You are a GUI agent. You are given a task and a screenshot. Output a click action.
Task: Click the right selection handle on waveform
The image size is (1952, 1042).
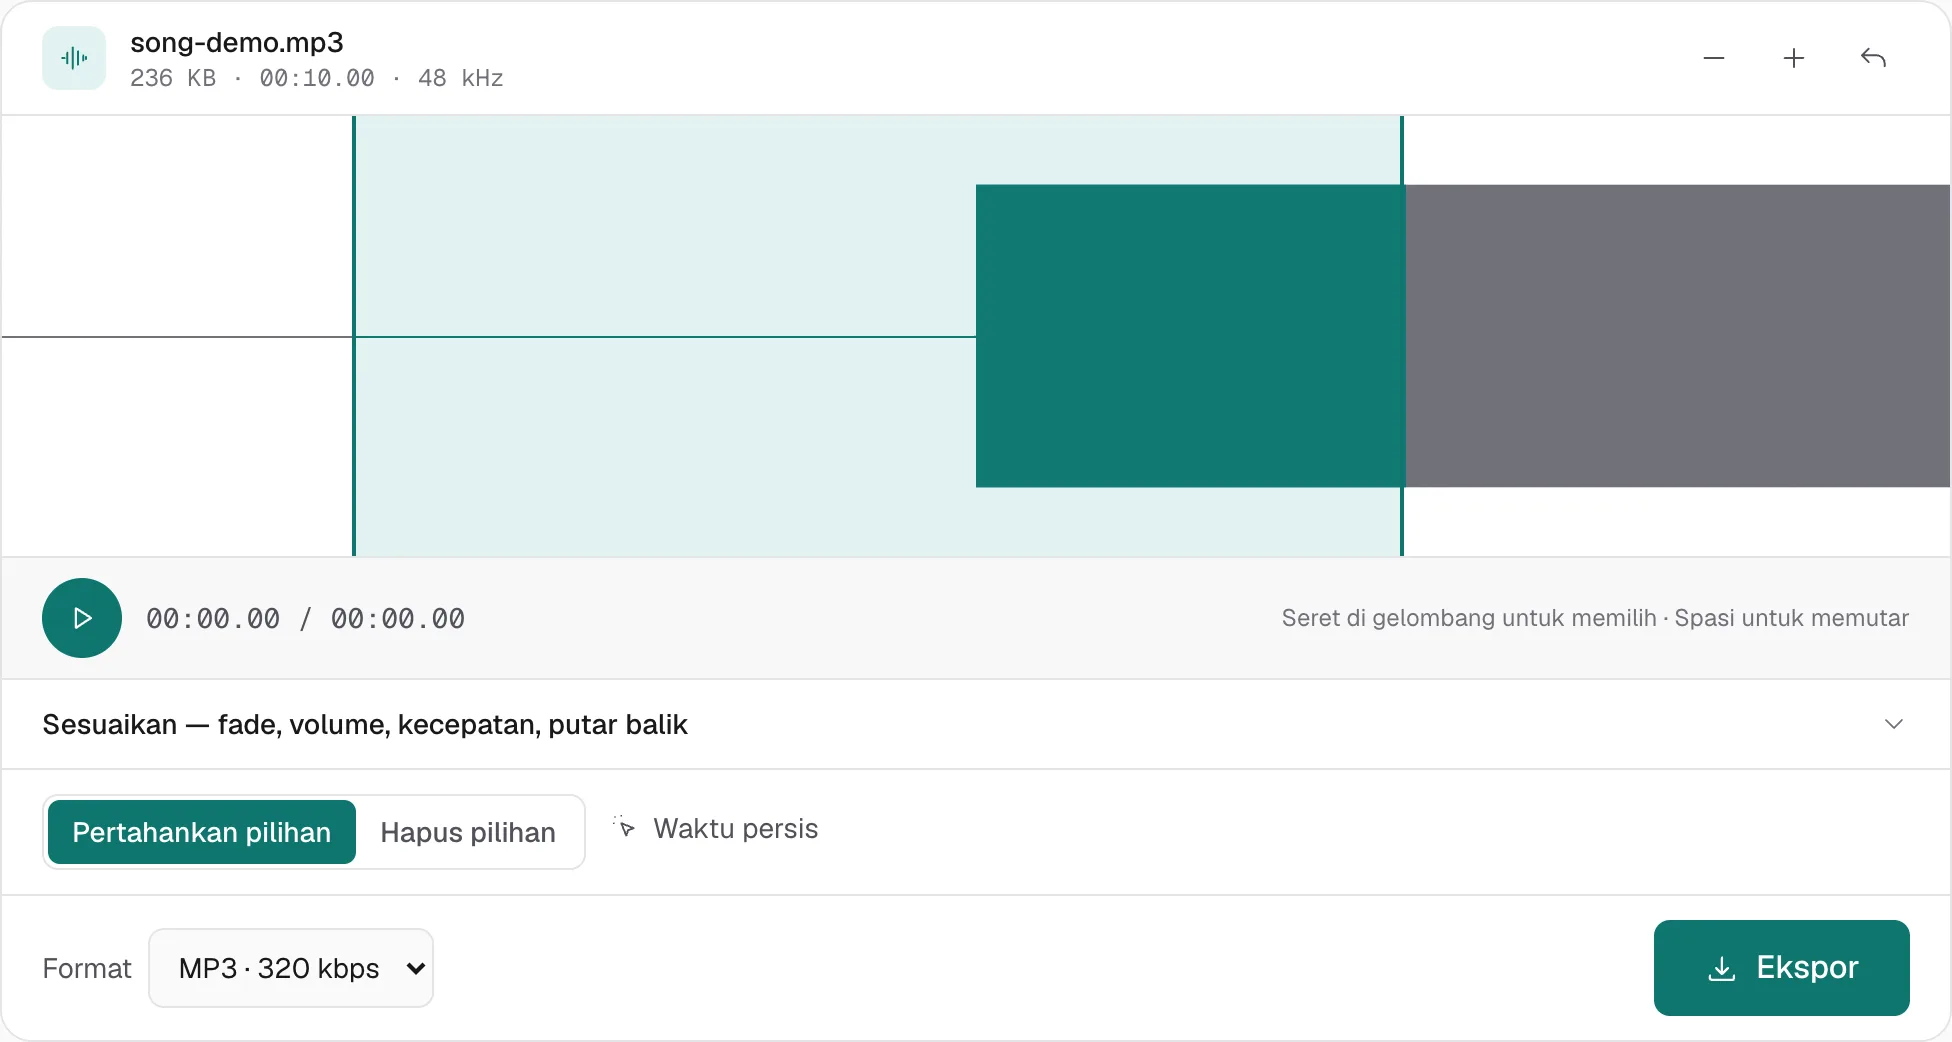click(1402, 336)
